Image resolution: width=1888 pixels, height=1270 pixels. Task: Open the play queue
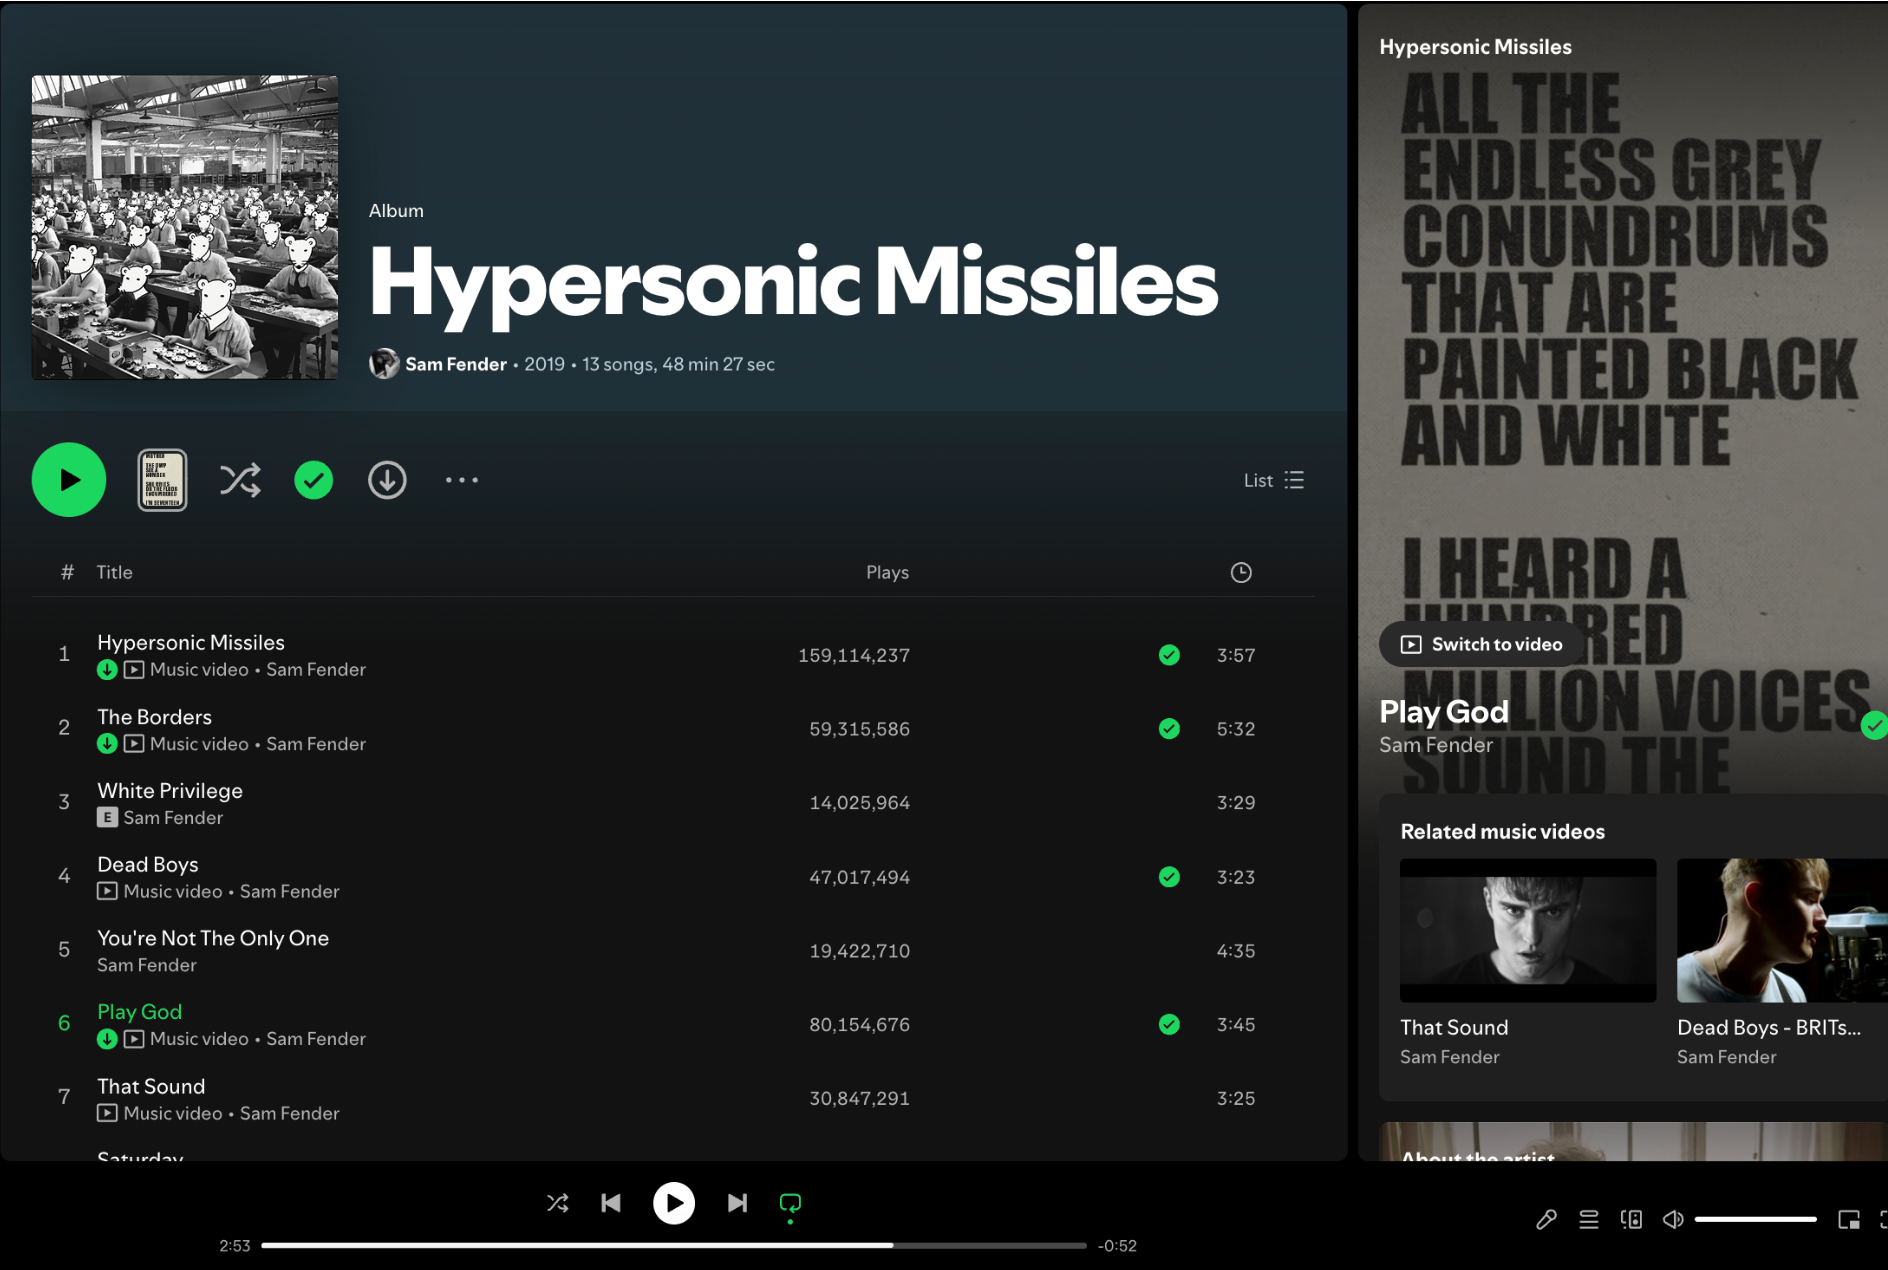1589,1219
